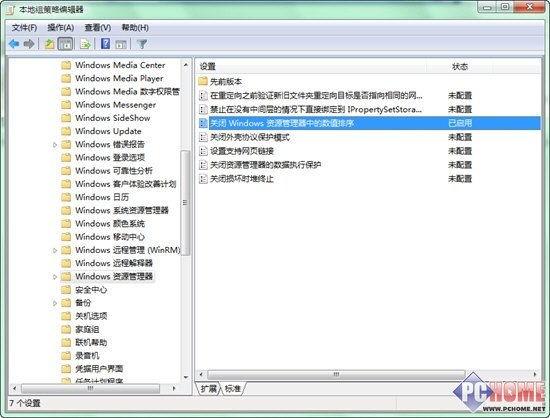The width and height of the screenshot is (550, 418).
Task: Open the 操作(A) menu
Action: [60, 28]
